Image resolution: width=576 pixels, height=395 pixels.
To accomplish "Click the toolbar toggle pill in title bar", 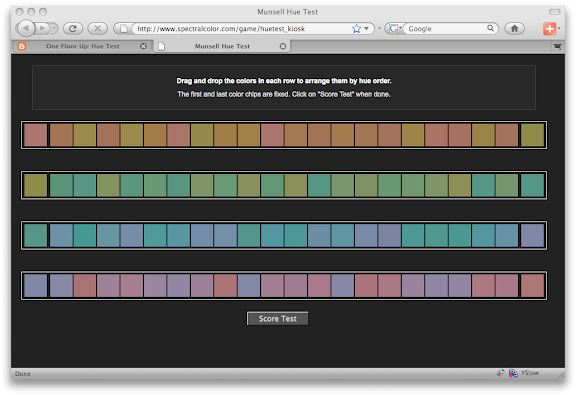I will [554, 12].
